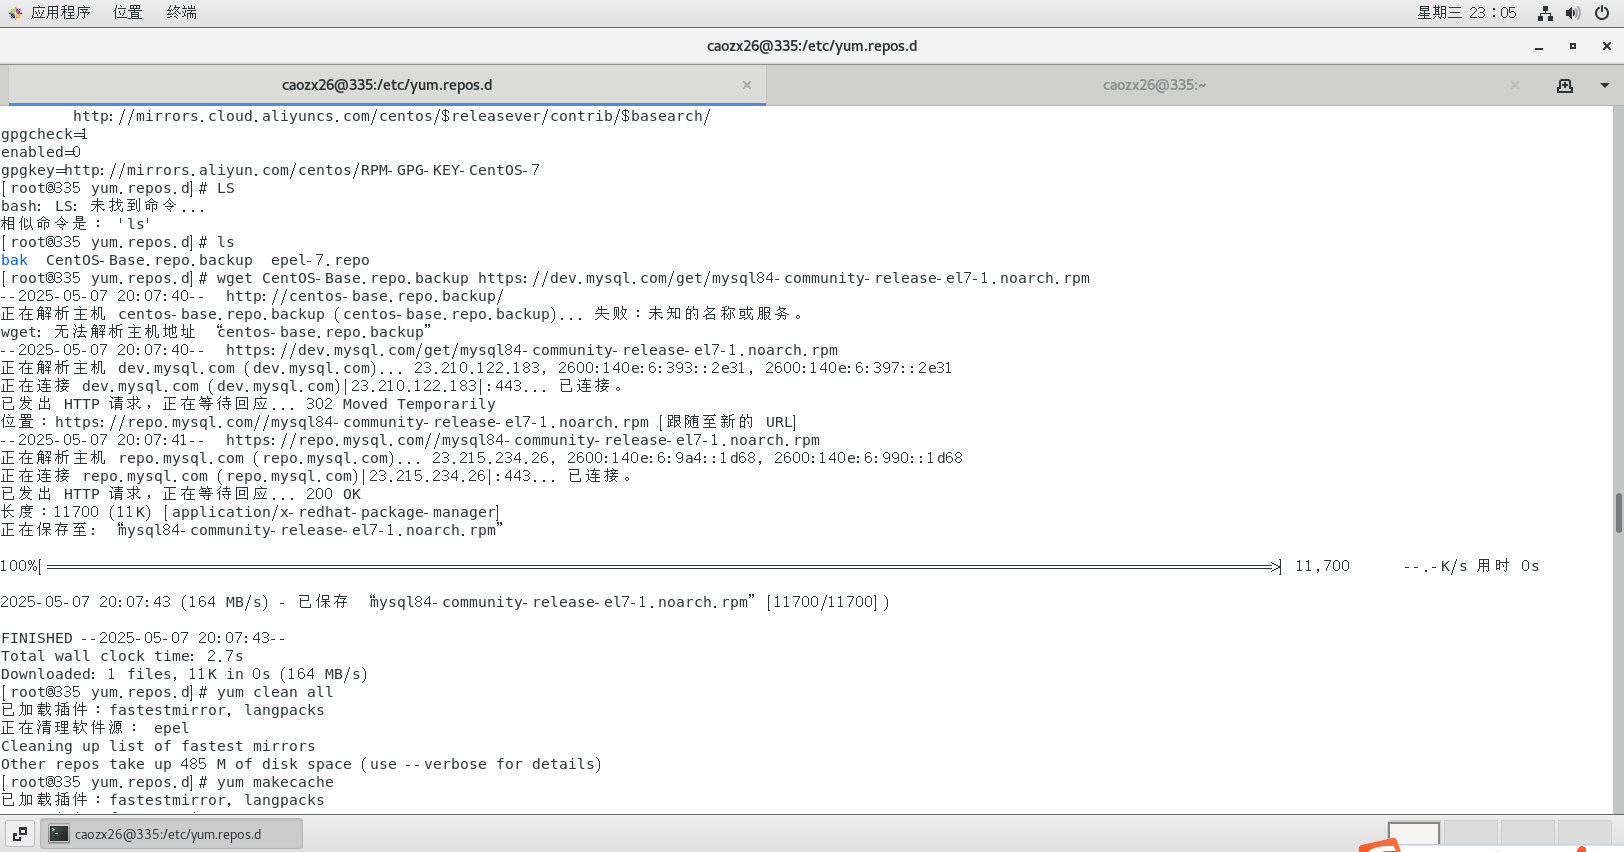The height and width of the screenshot is (852, 1624).
Task: Switch to the first workspace in the pager
Action: pos(1414,834)
